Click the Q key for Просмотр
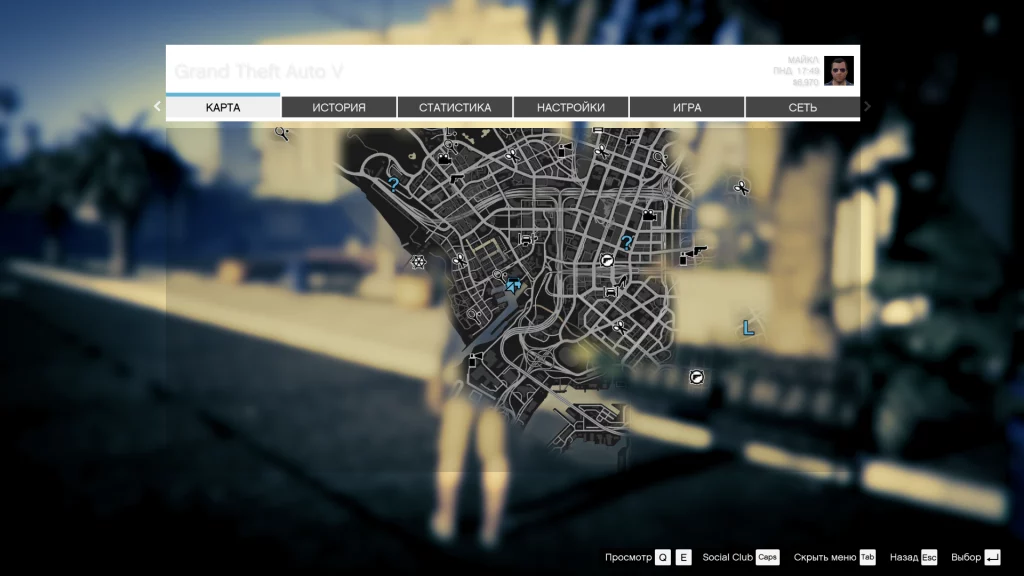Screen dimensions: 1024x576 [x=663, y=557]
